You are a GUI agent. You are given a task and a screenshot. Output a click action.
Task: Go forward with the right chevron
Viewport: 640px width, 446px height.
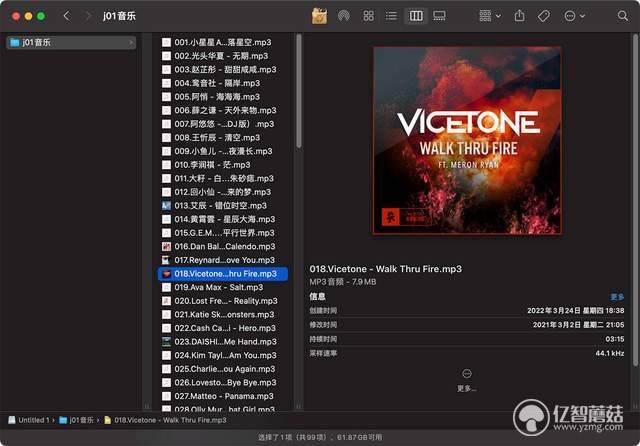tap(87, 16)
